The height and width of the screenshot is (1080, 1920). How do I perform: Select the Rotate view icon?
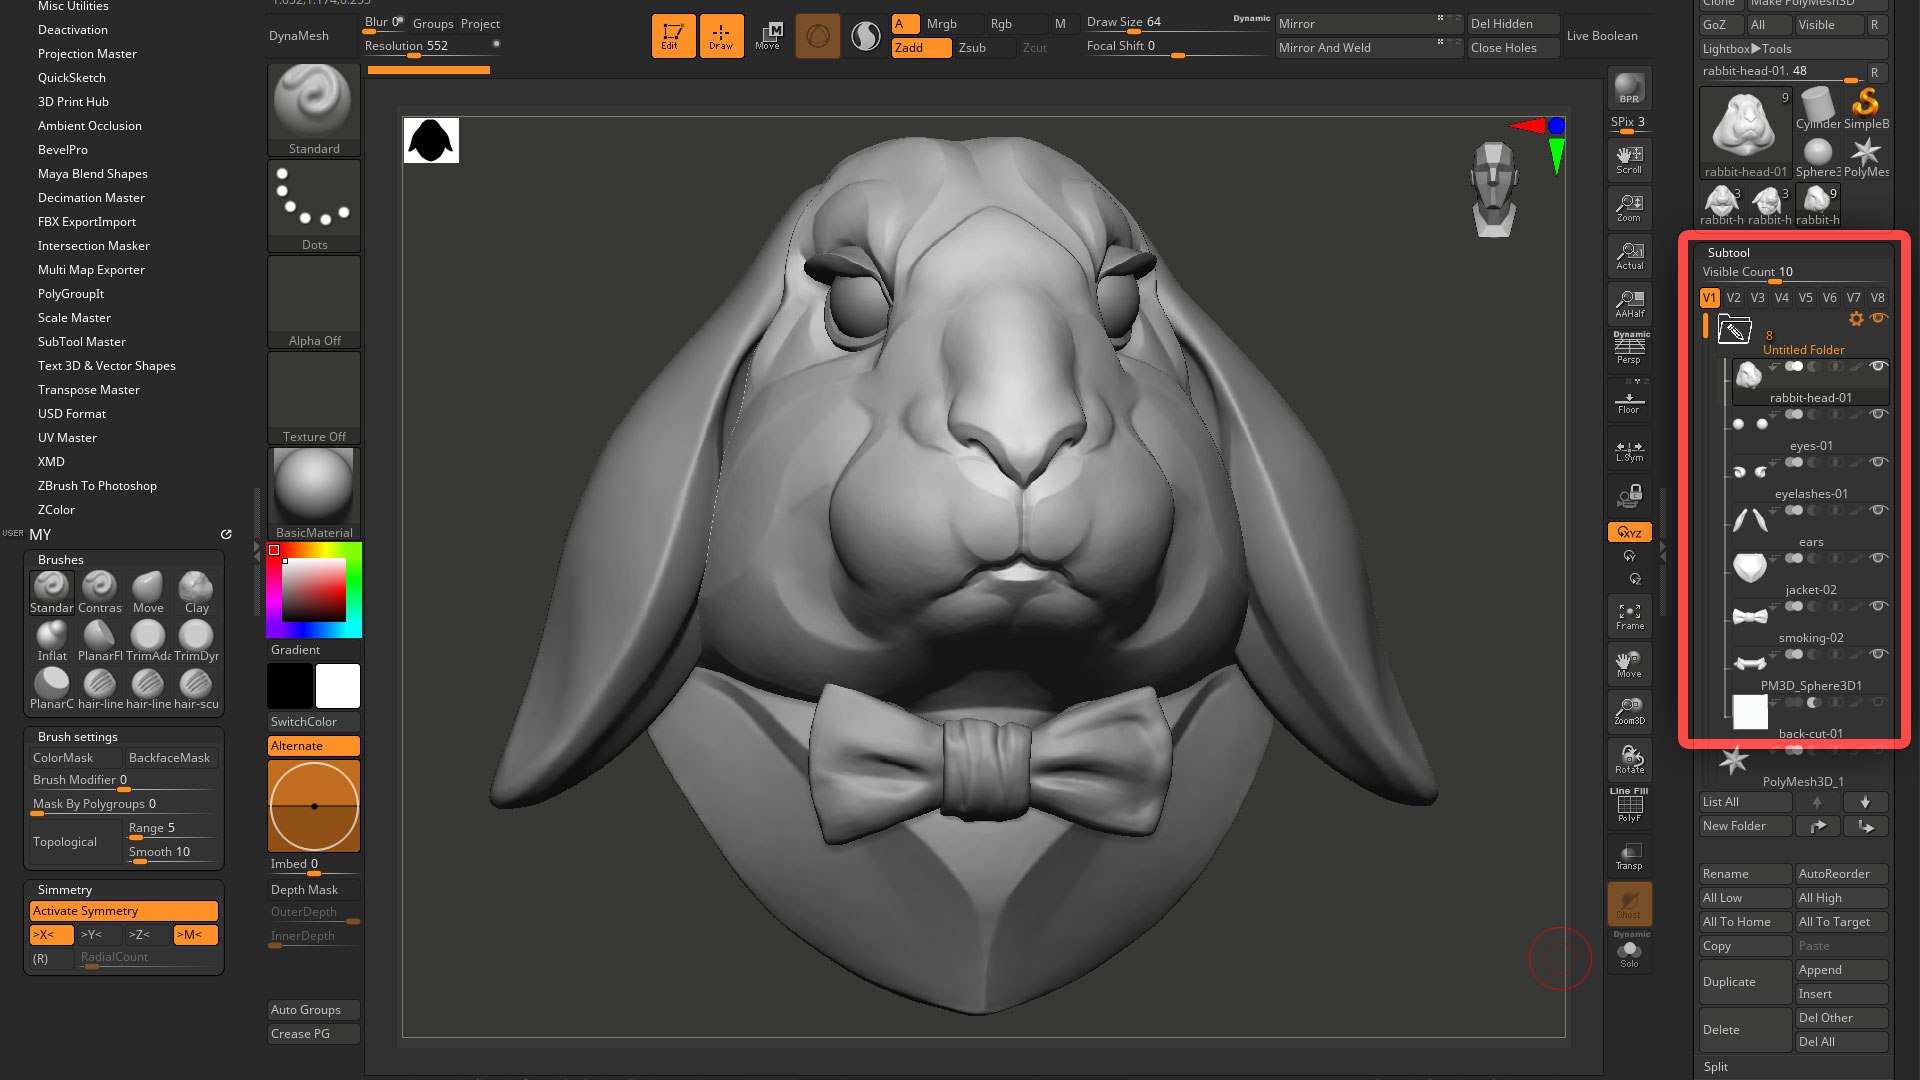tap(1629, 760)
